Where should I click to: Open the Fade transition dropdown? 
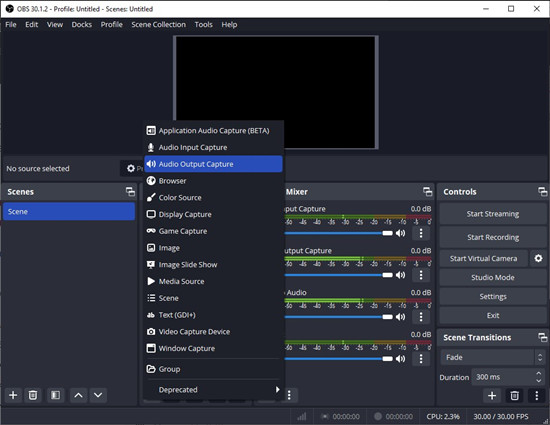point(492,357)
